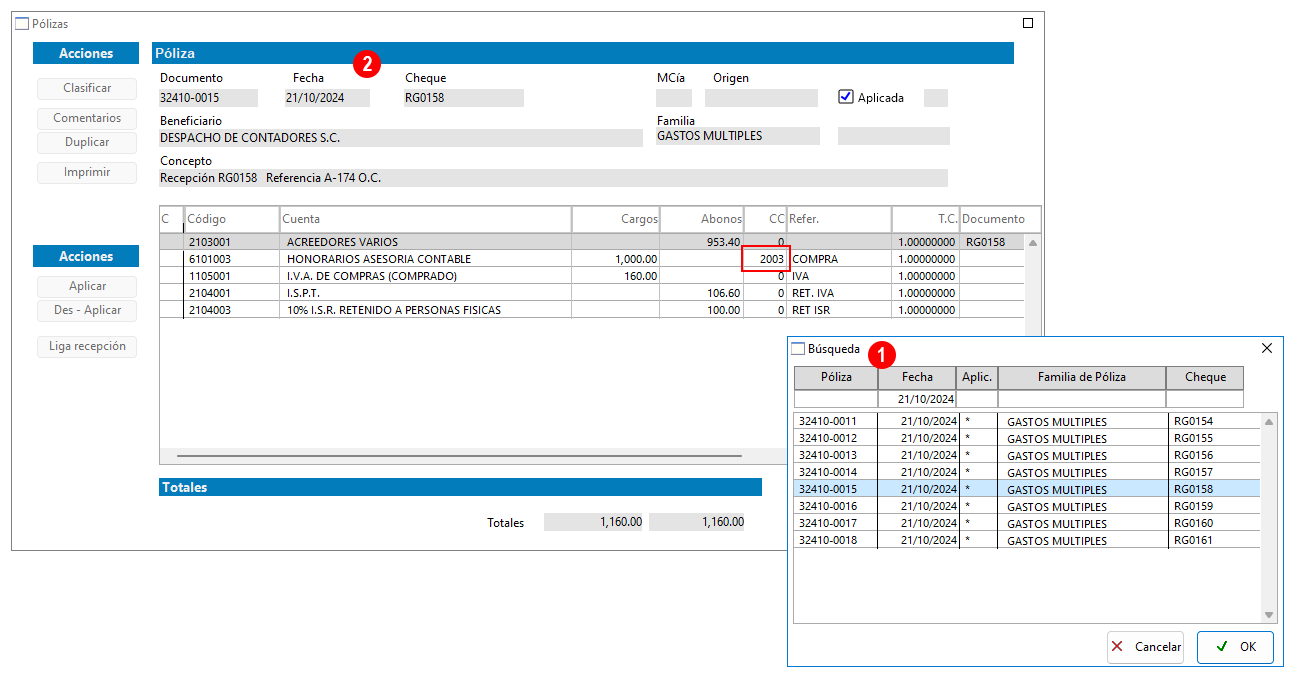Click the Fecha column header in Búsqueda
Image resolution: width=1298 pixels, height=679 pixels.
[917, 377]
